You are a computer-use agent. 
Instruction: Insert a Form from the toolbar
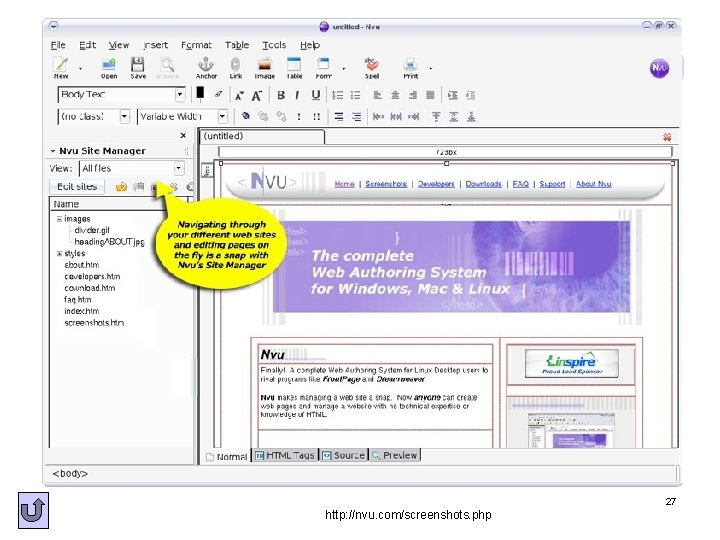(323, 68)
